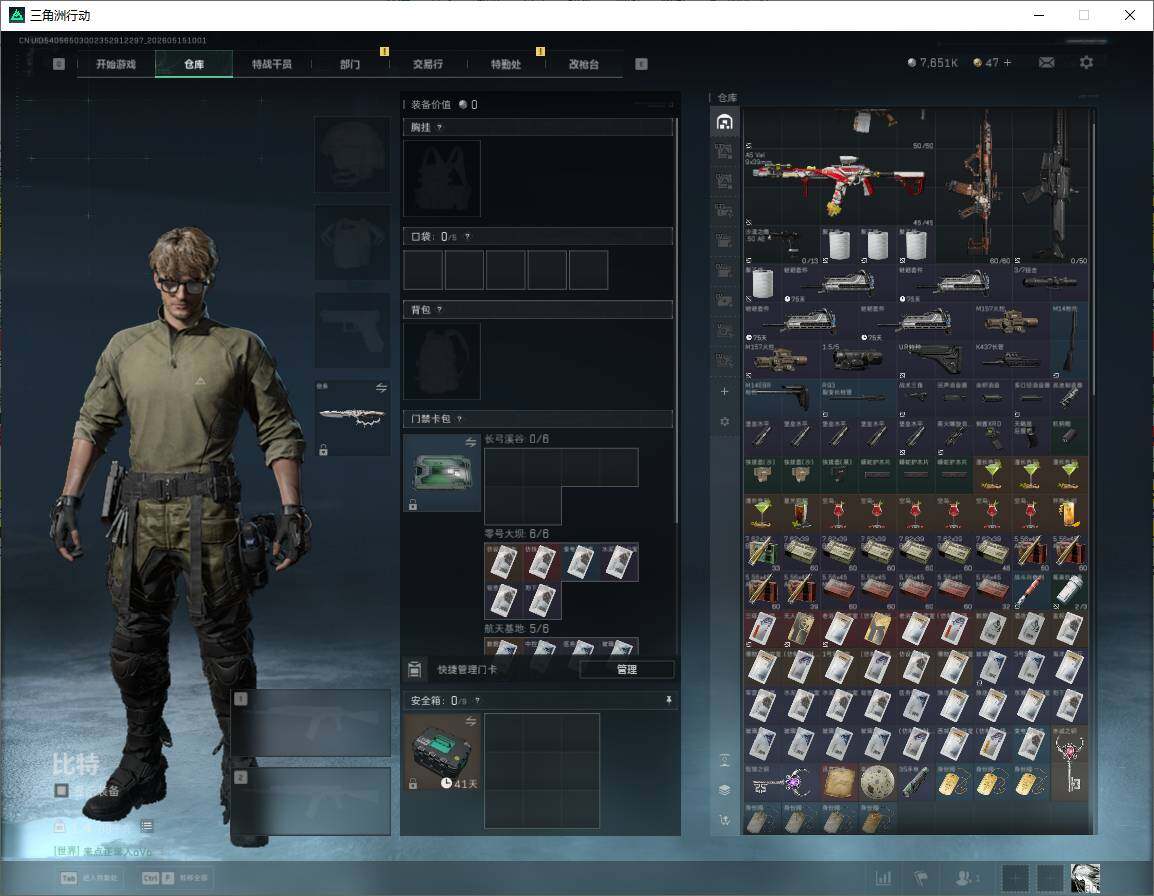This screenshot has height=896, width=1154.
Task: Click the empty body armor slot
Action: click(353, 242)
